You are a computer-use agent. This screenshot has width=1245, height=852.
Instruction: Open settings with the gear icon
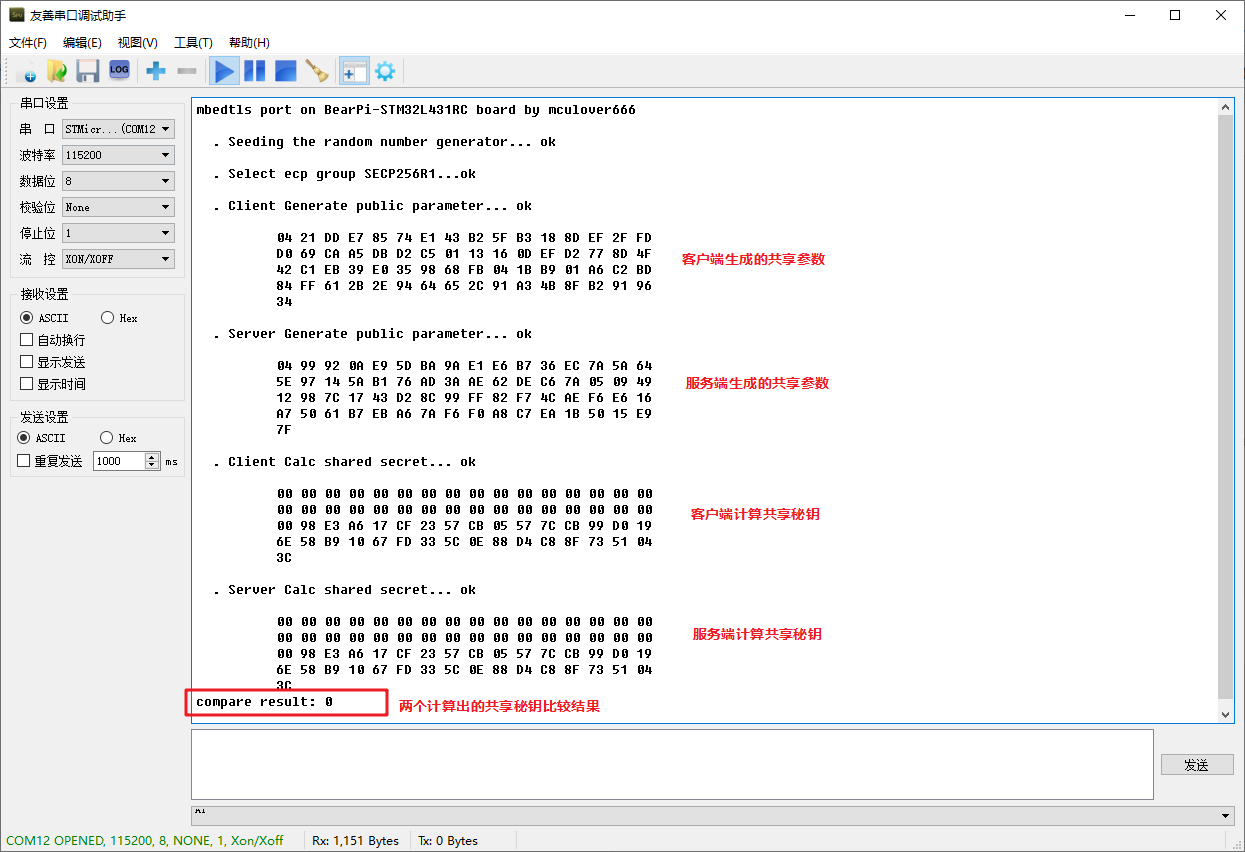click(386, 70)
